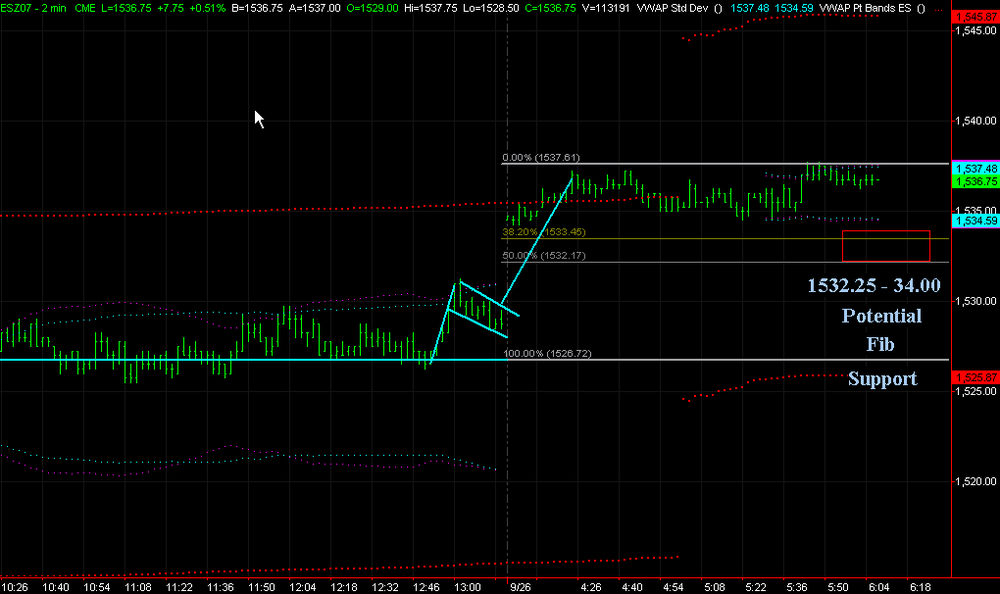Select the "5:22" time axis label
Screen dimensions: 1000x594
756,587
